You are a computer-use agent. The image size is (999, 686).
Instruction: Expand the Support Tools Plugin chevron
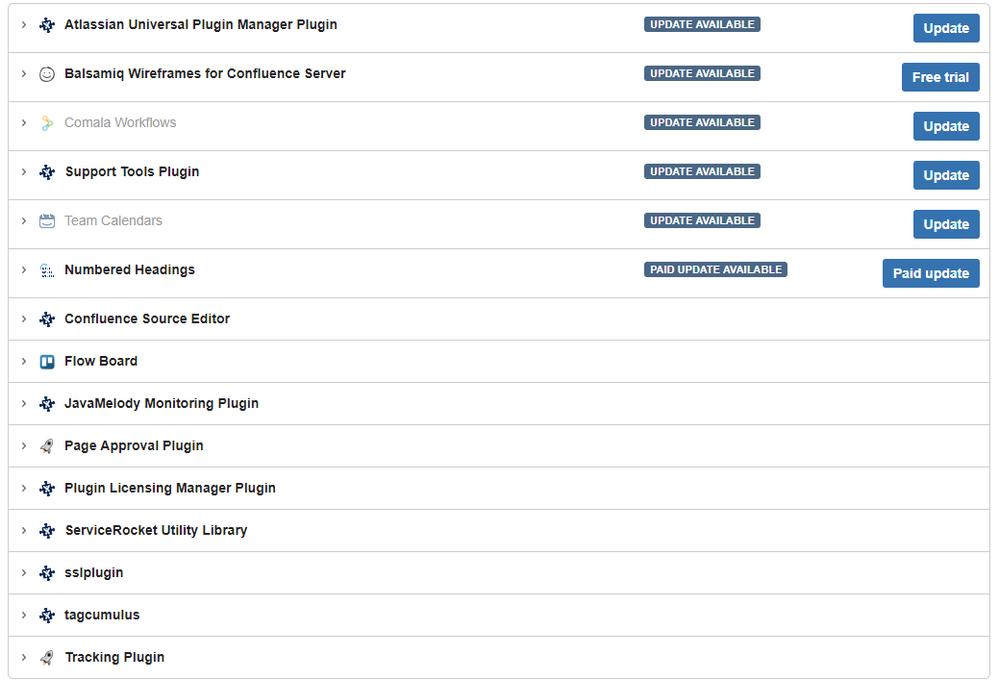(24, 172)
